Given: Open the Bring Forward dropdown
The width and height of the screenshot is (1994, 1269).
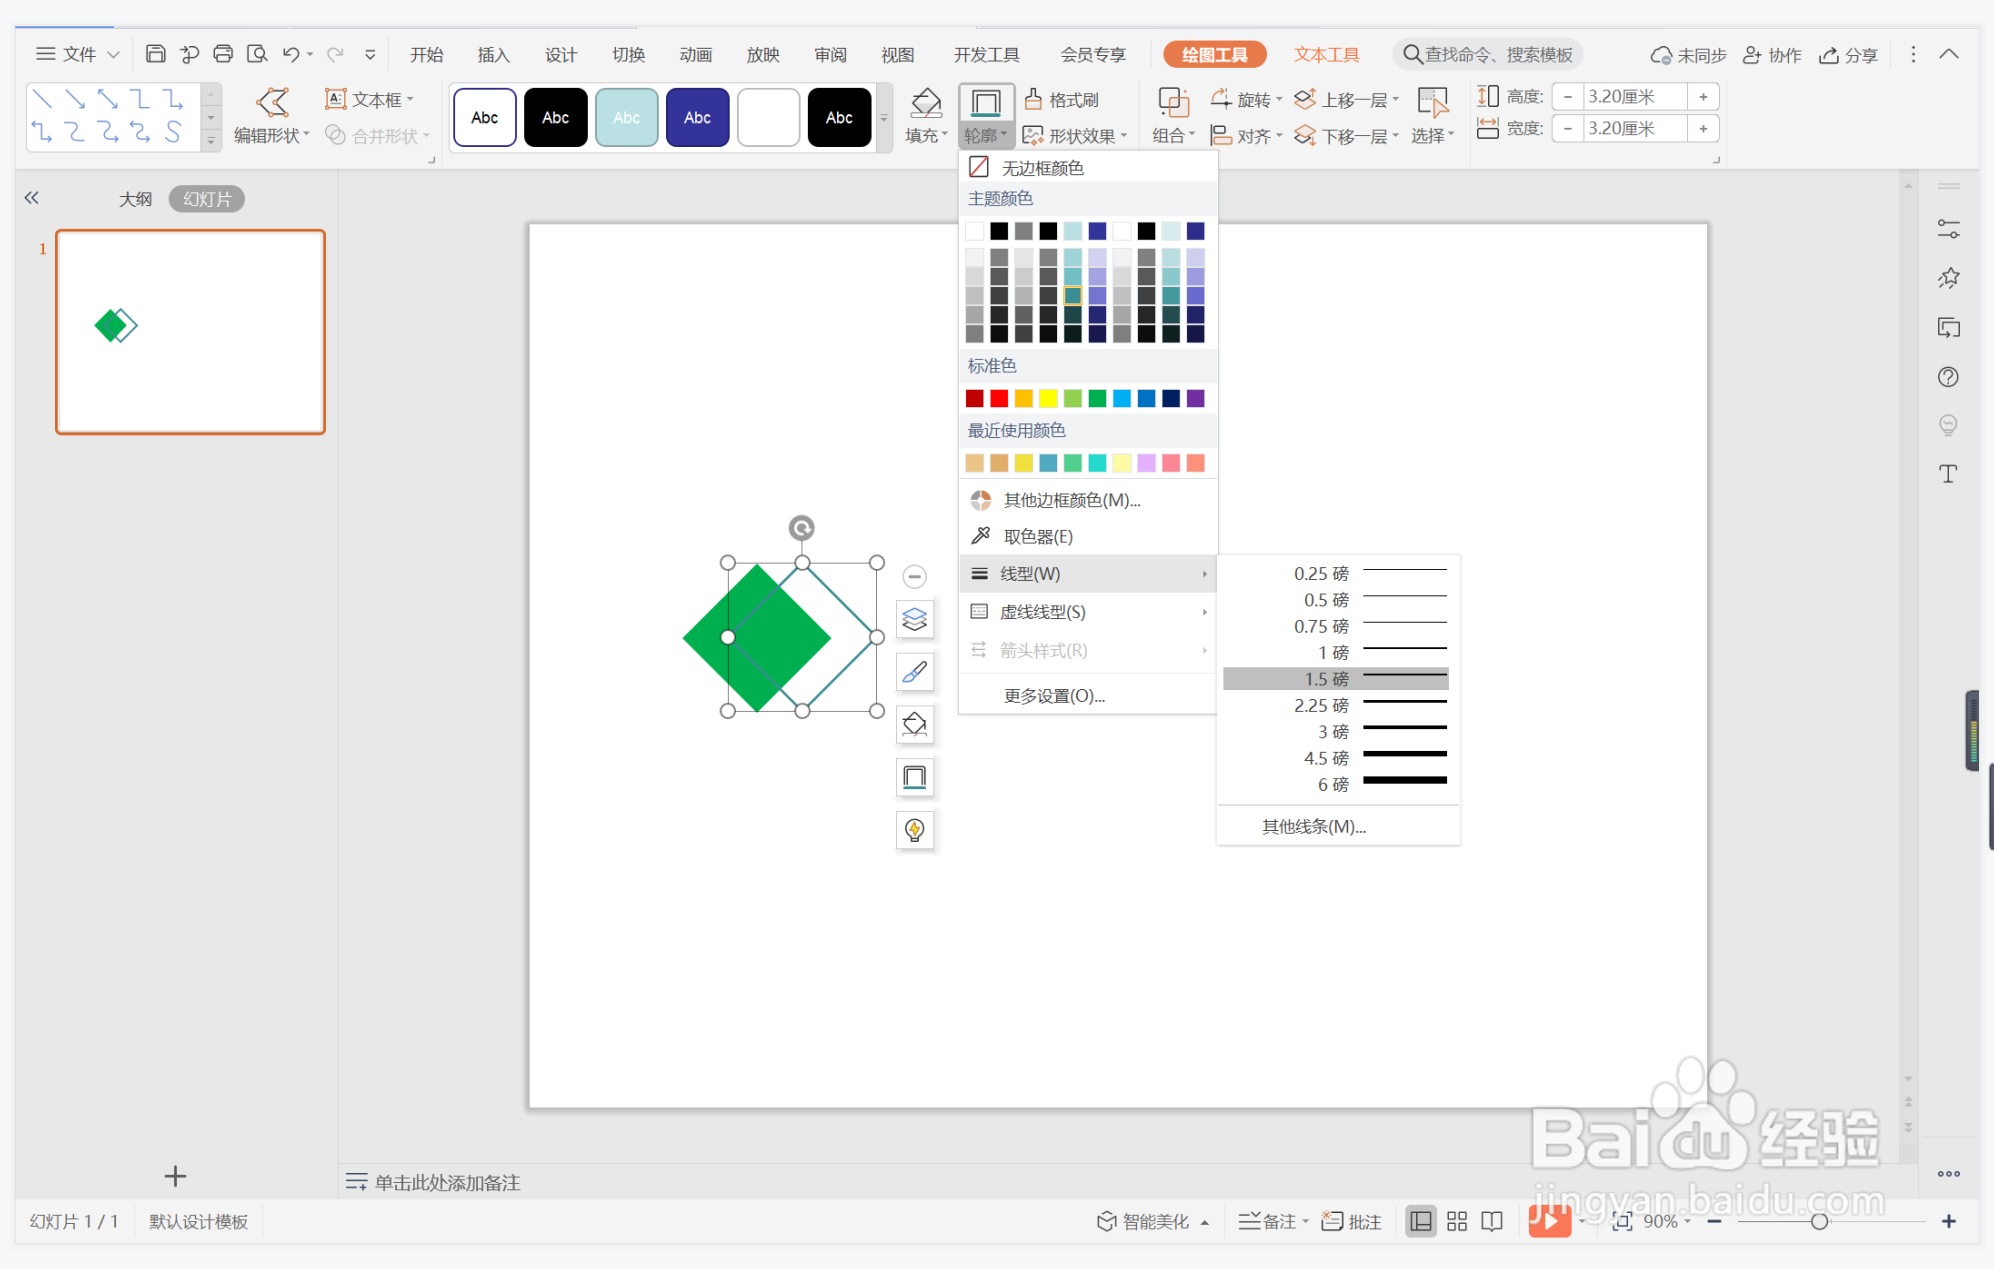Looking at the screenshot, I should coord(1346,99).
